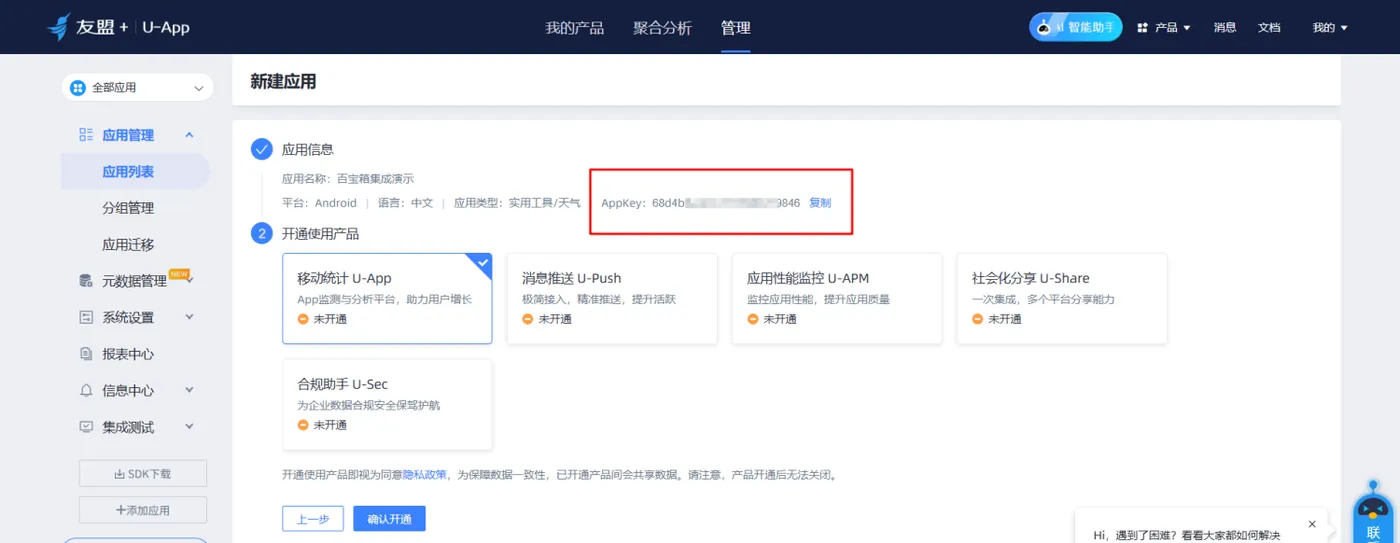Open 我的产品 tab
This screenshot has height=543, width=1400.
click(574, 28)
